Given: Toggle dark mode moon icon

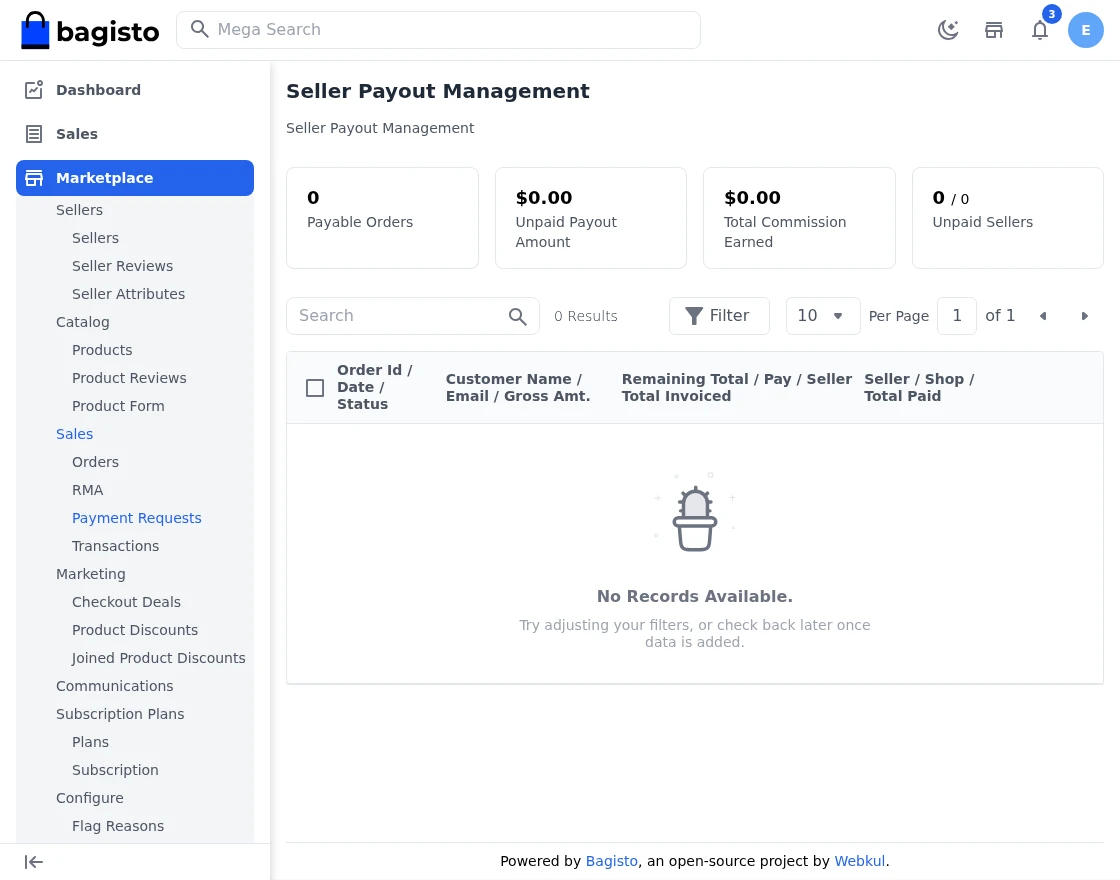Looking at the screenshot, I should click(948, 30).
